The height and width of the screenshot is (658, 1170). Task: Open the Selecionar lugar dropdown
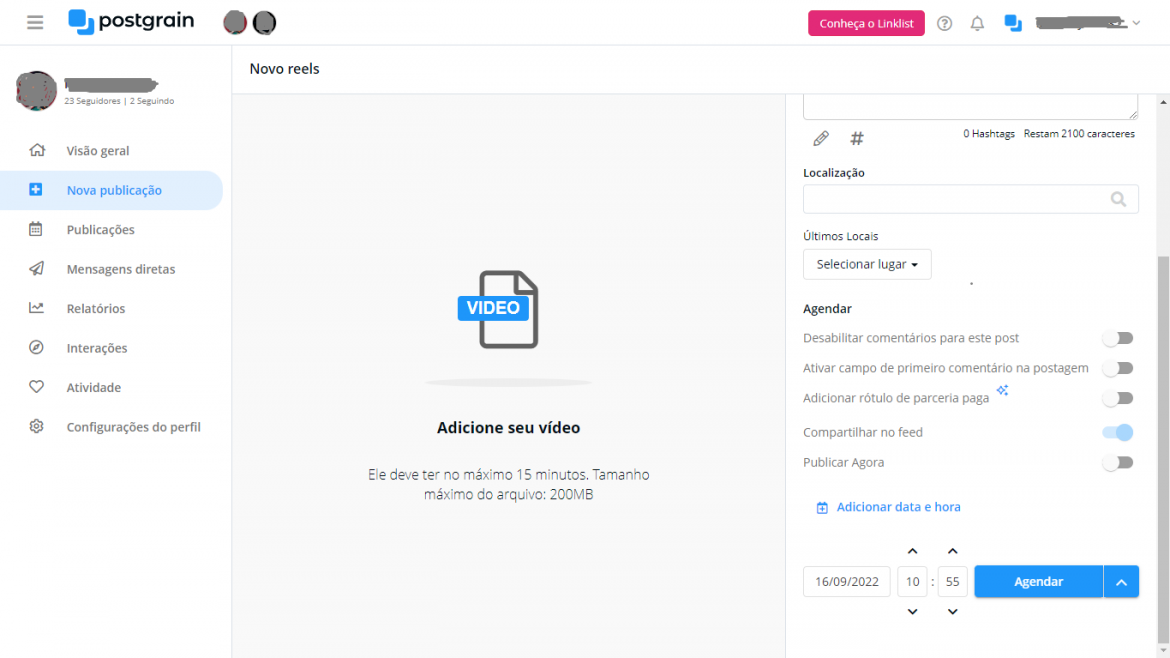(867, 264)
